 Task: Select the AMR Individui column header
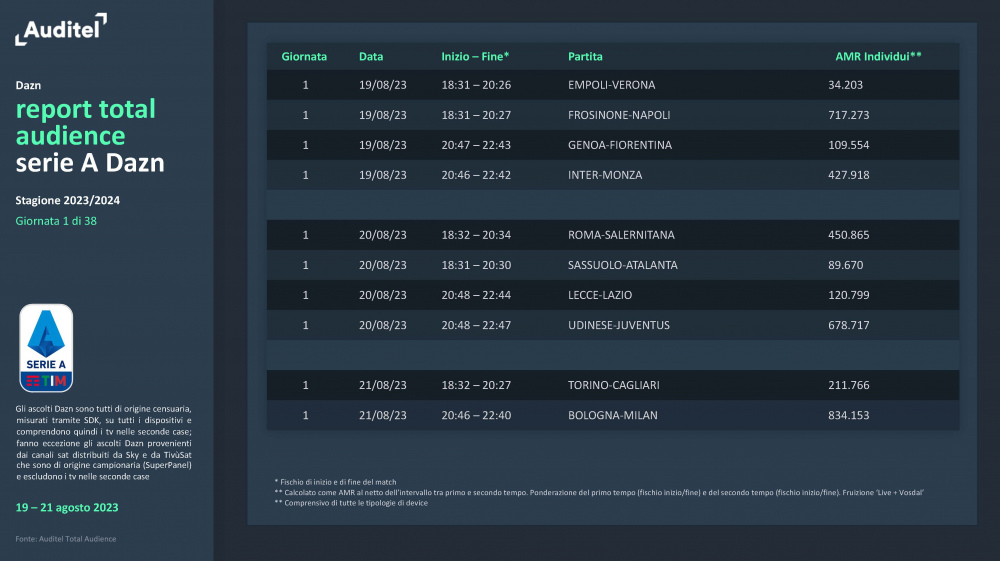[878, 57]
